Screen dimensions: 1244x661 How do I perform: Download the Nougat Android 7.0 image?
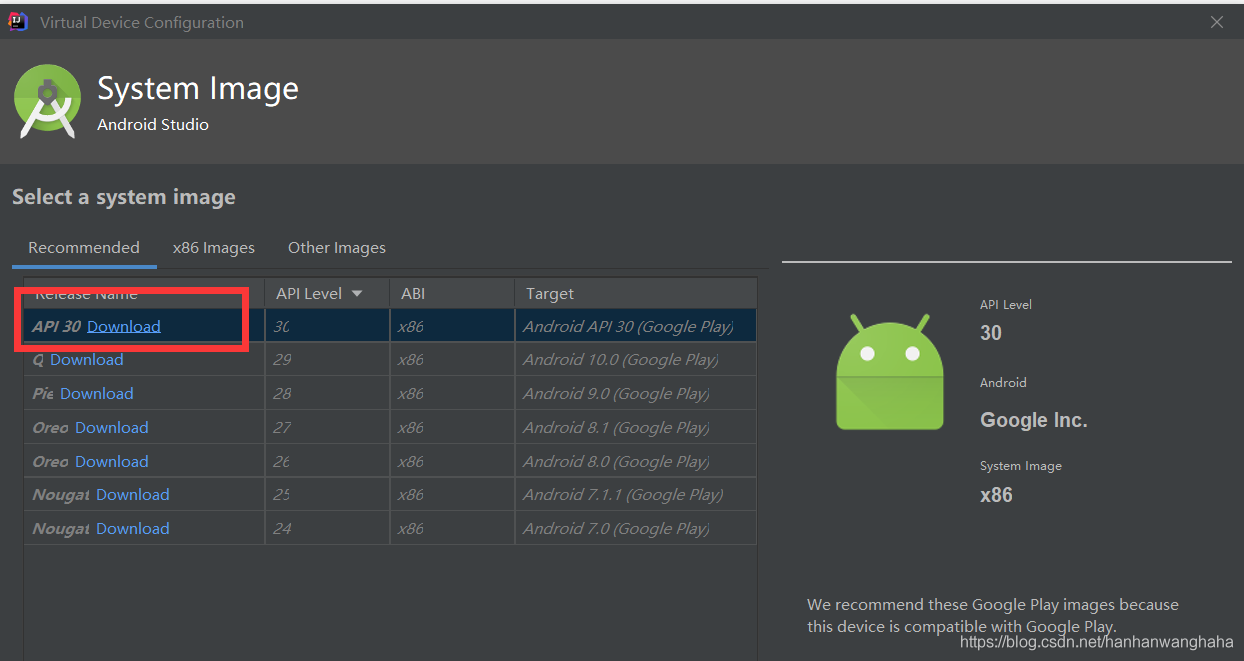(132, 528)
